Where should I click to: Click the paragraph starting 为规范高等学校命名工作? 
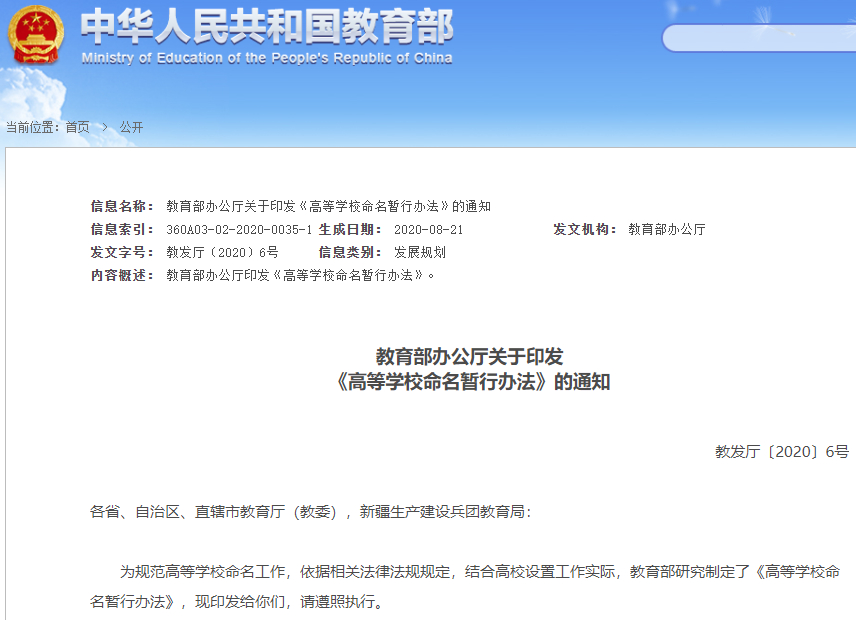tap(465, 587)
